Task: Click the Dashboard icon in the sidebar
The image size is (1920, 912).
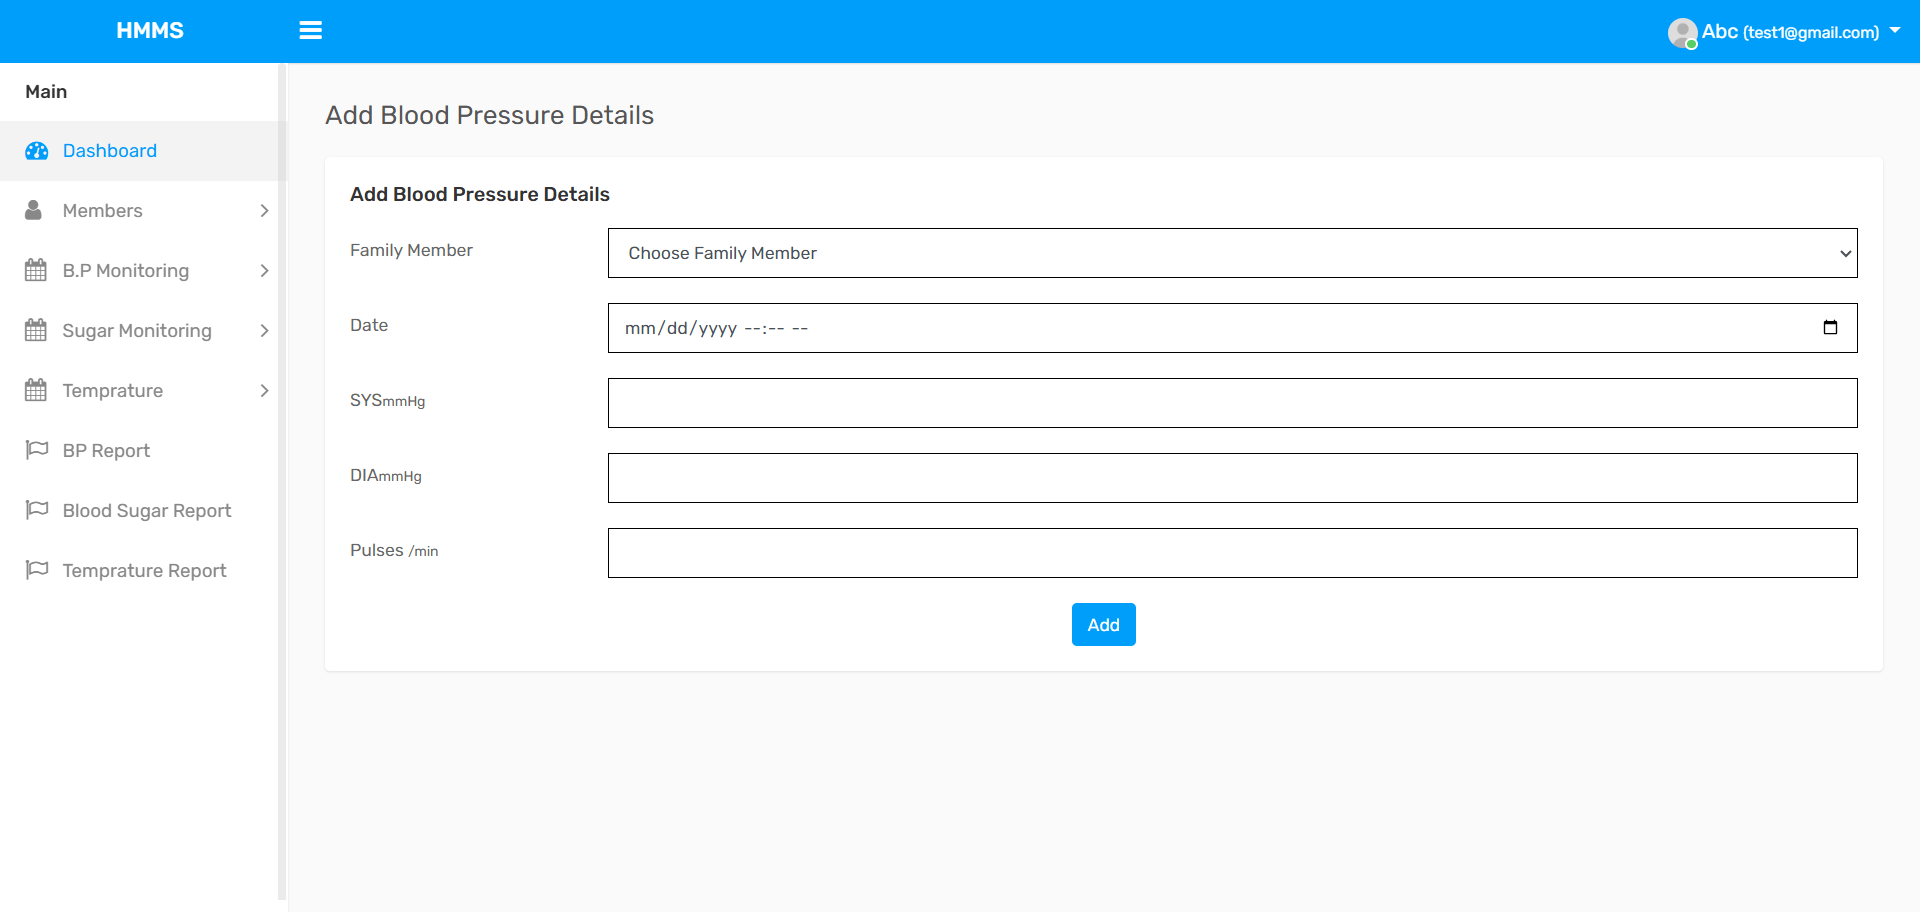Action: pyautogui.click(x=37, y=150)
